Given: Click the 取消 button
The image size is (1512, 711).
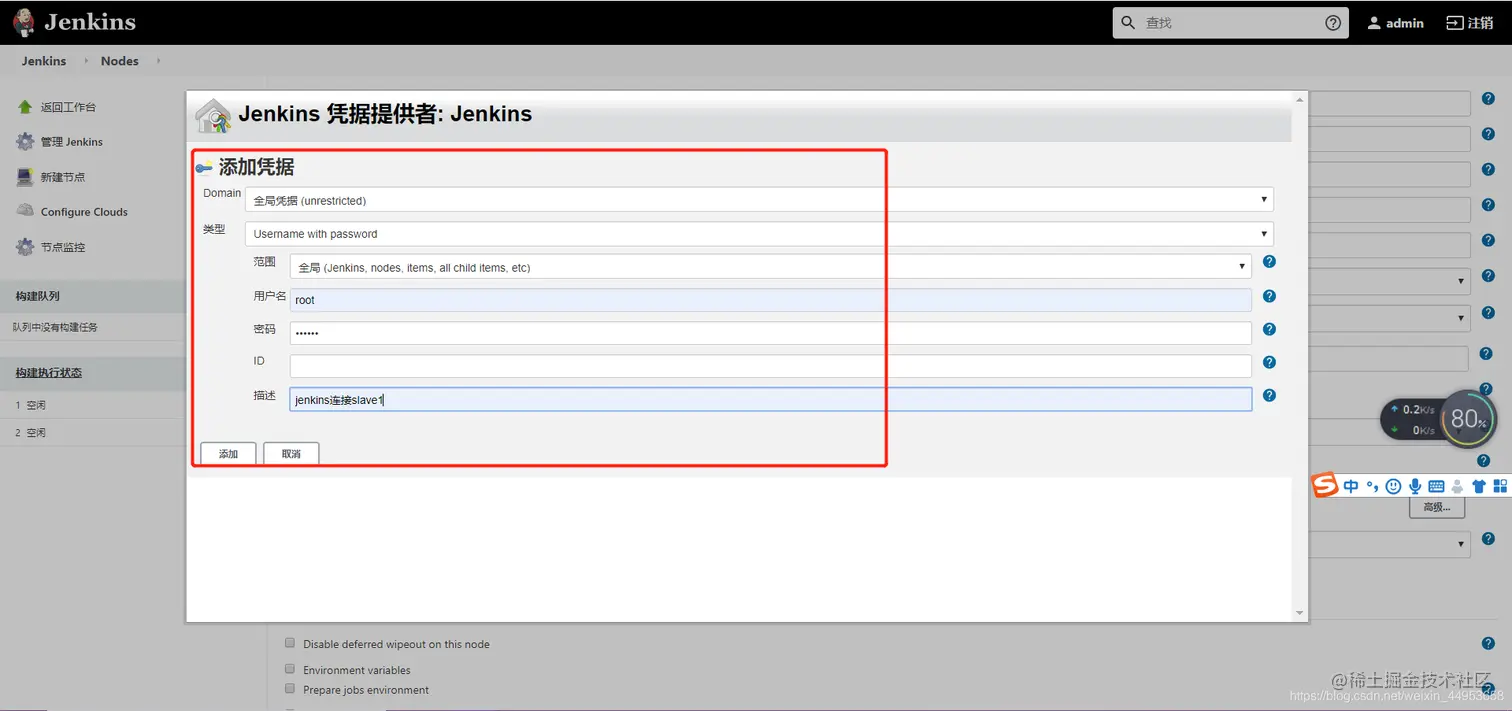Looking at the screenshot, I should 291,453.
